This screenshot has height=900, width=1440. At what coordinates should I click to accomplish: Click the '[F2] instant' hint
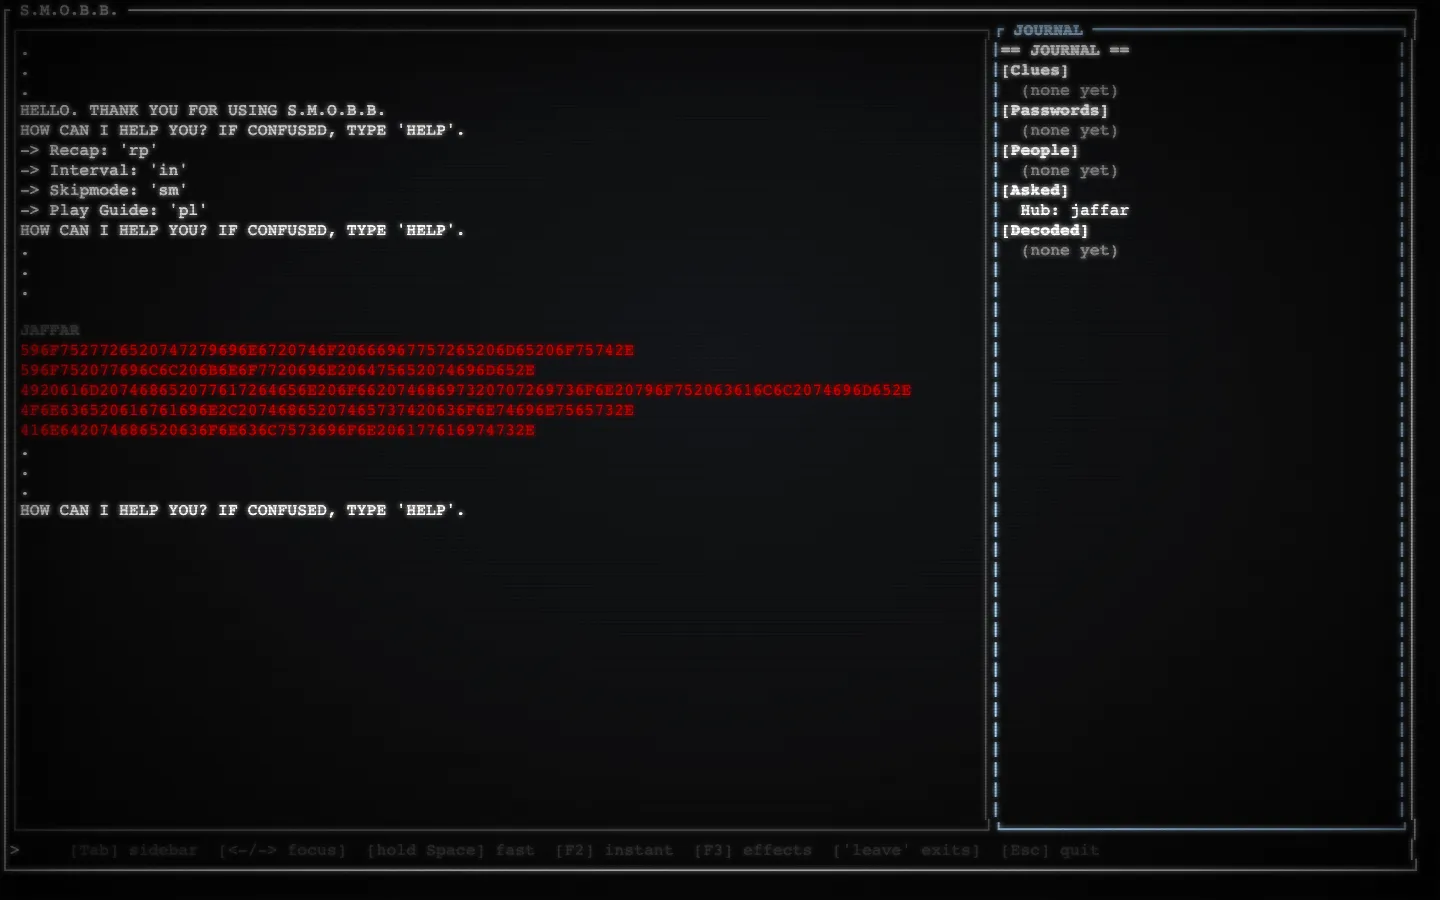614,850
